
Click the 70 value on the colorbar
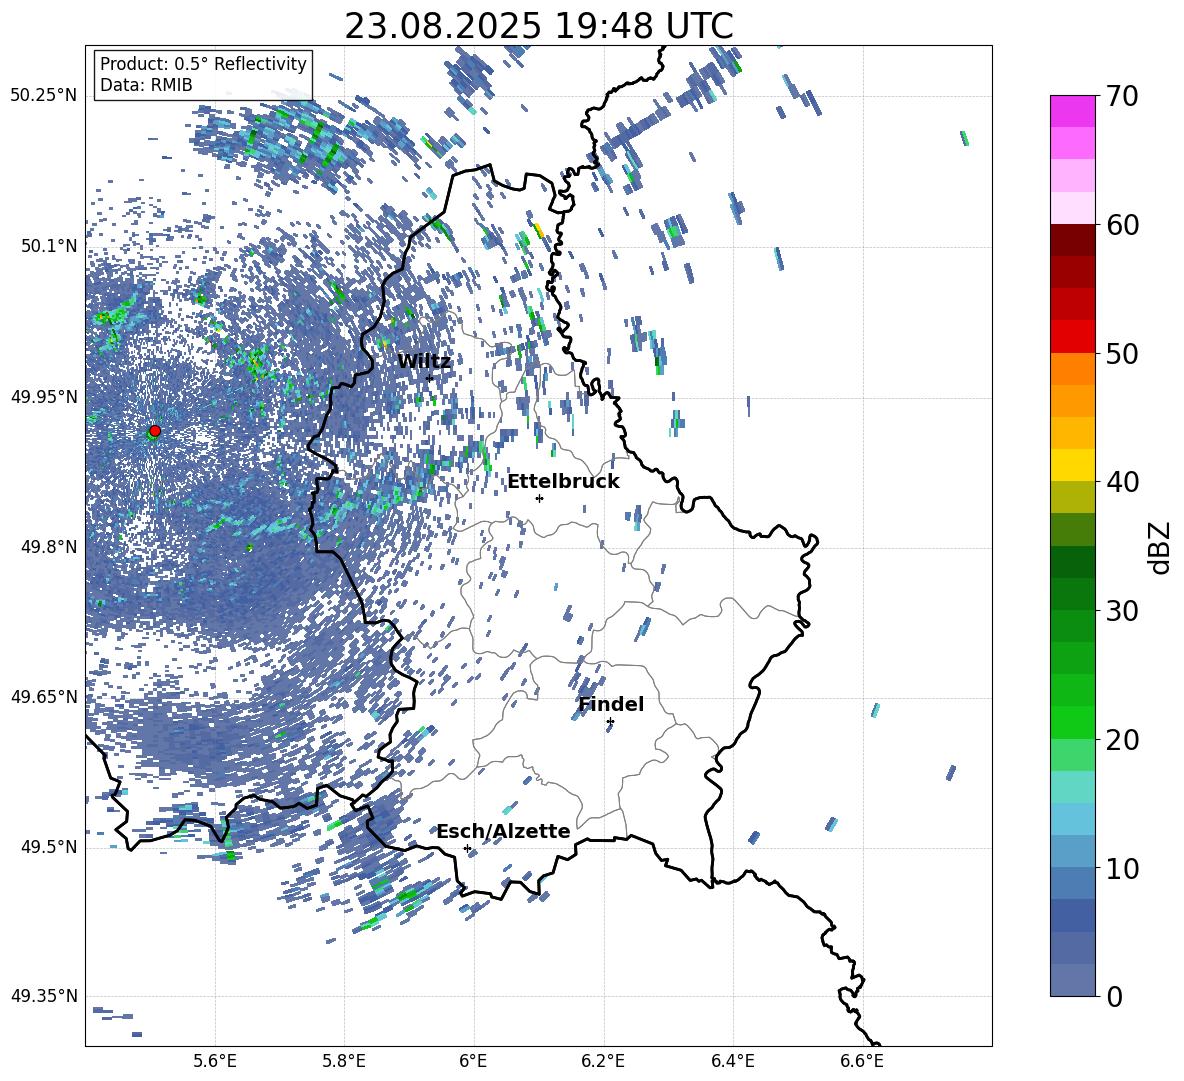(x=1122, y=96)
